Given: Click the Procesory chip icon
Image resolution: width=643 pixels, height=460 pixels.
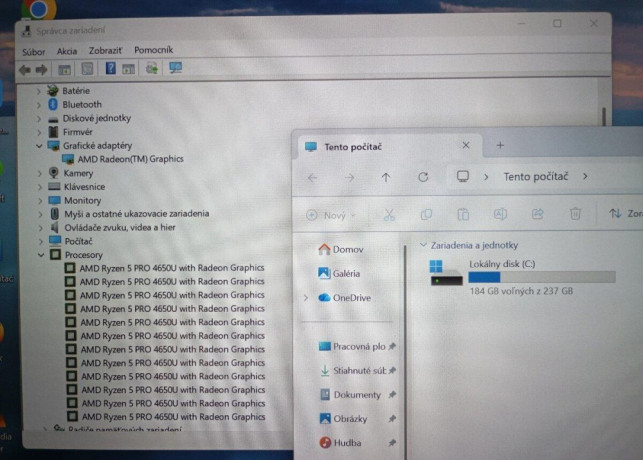Looking at the screenshot, I should click(55, 255).
